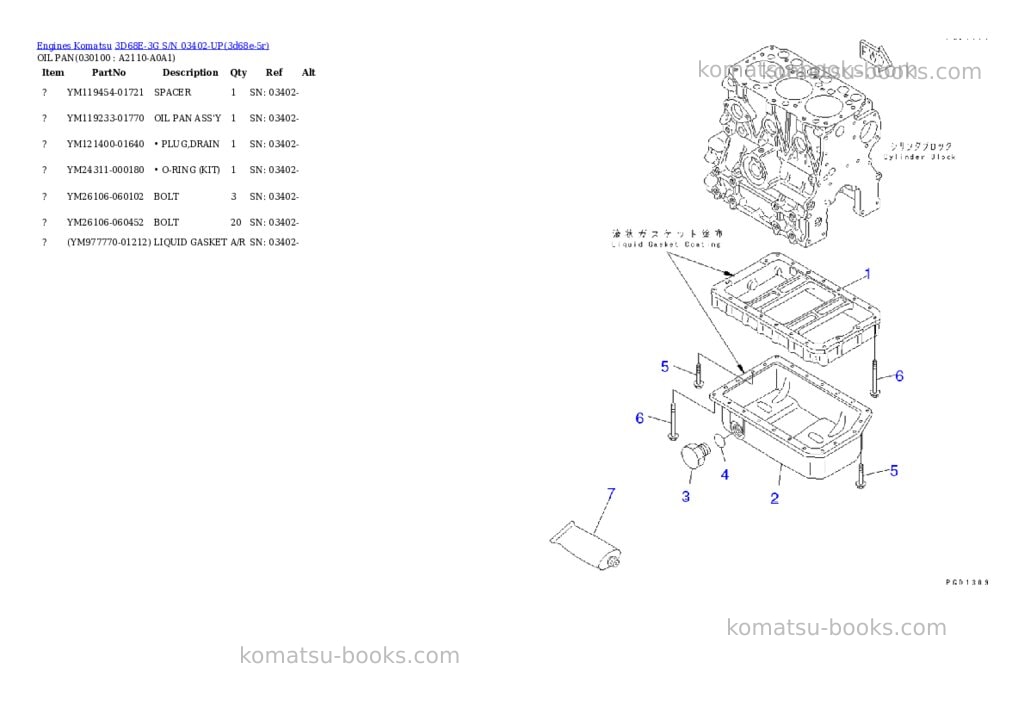
Task: Click the spacer frame drawing
Action: click(x=797, y=307)
